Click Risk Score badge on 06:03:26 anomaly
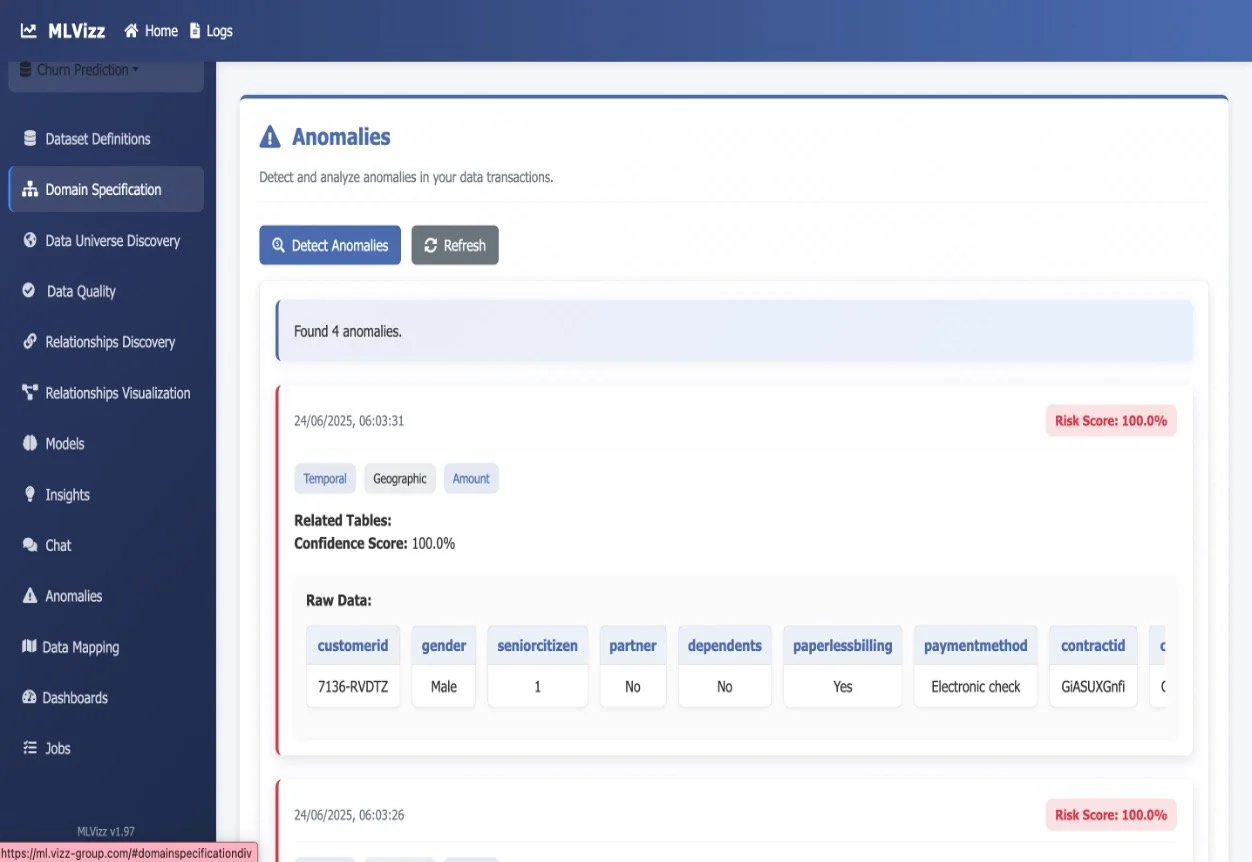This screenshot has width=1252, height=862. coord(1111,815)
